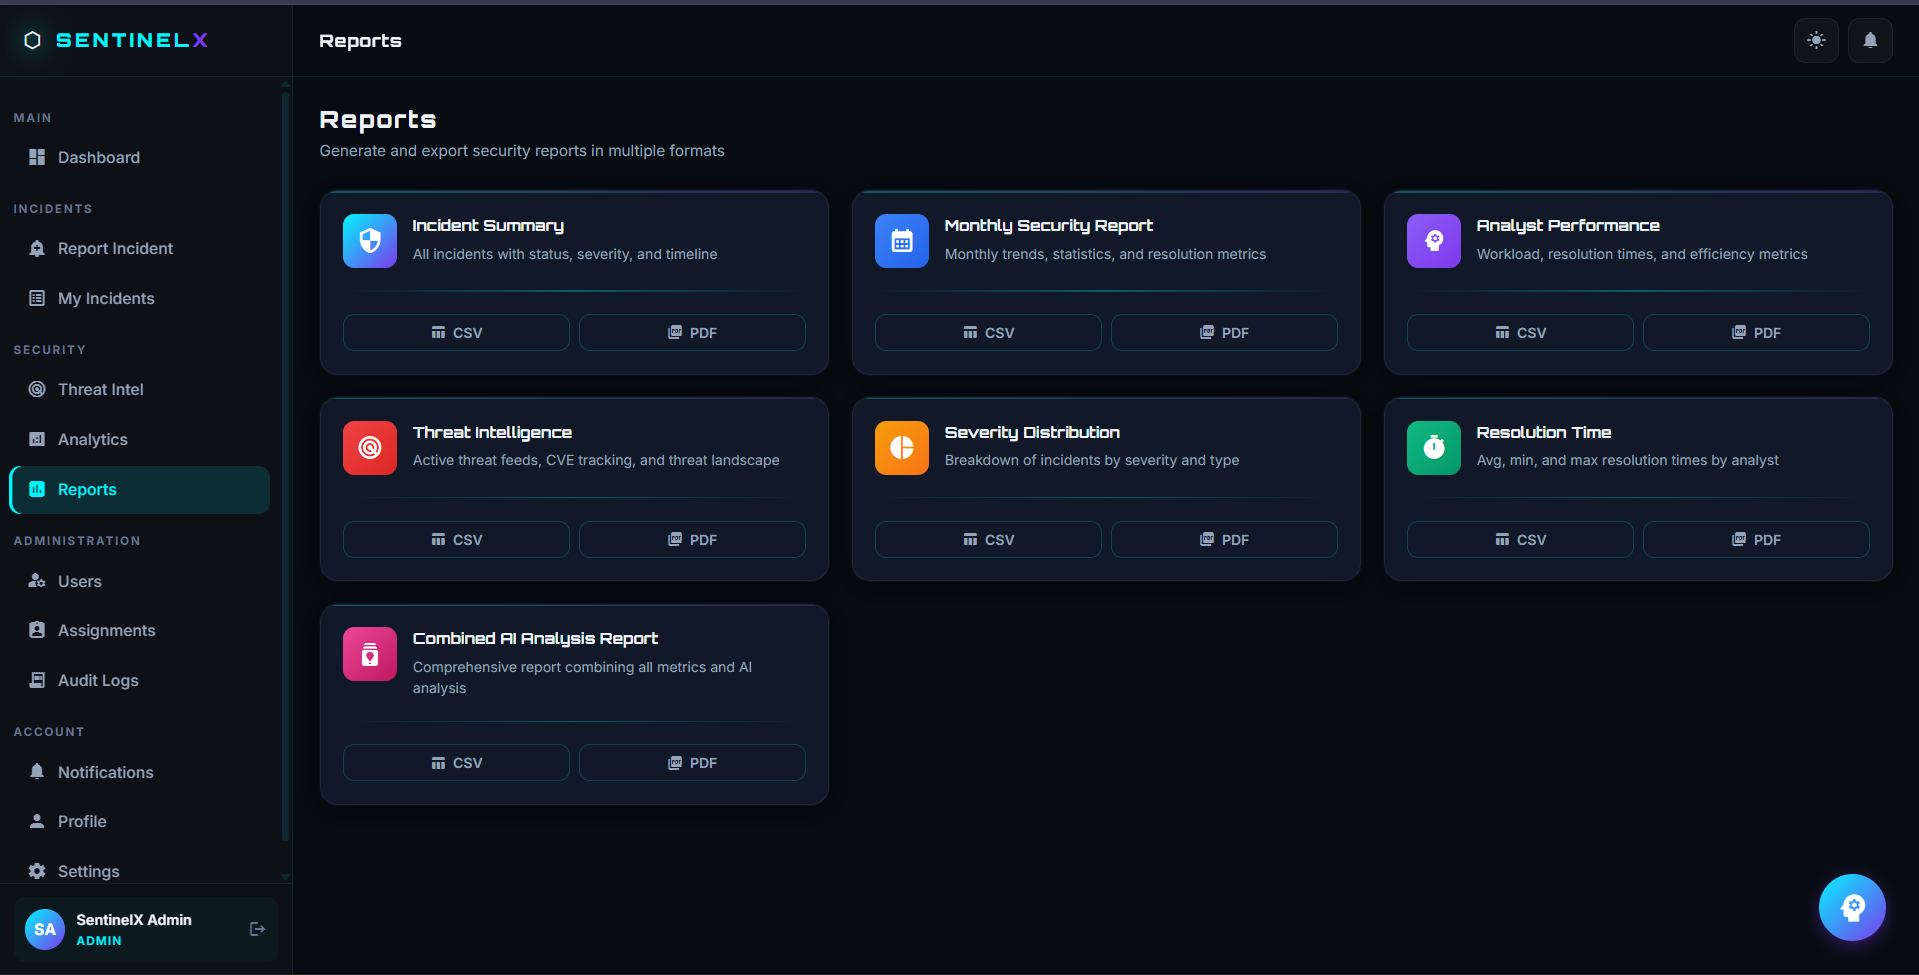Screen dimensions: 1919x975
Task: Export Analyst Performance as CSV
Action: 1520,333
